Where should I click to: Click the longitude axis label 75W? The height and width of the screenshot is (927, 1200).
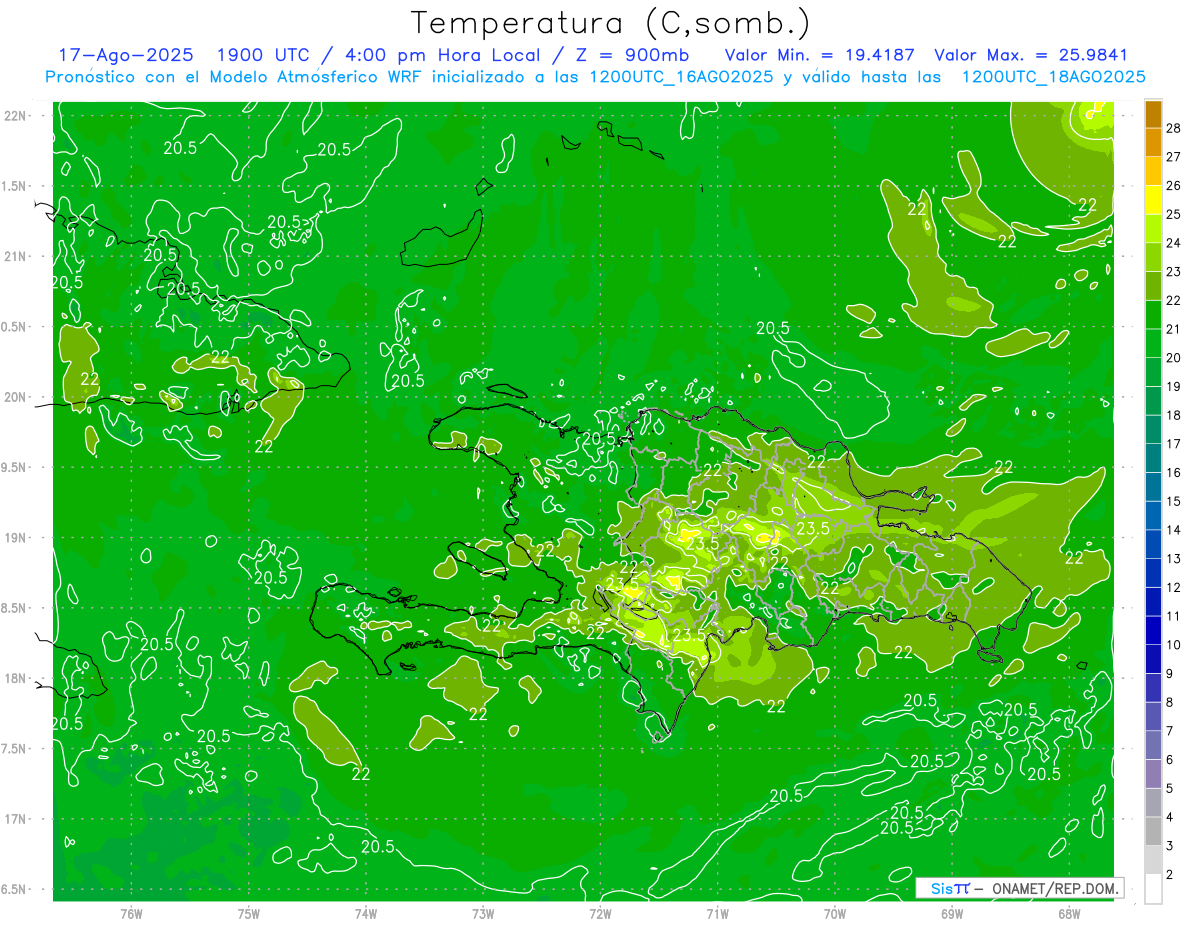(x=249, y=914)
